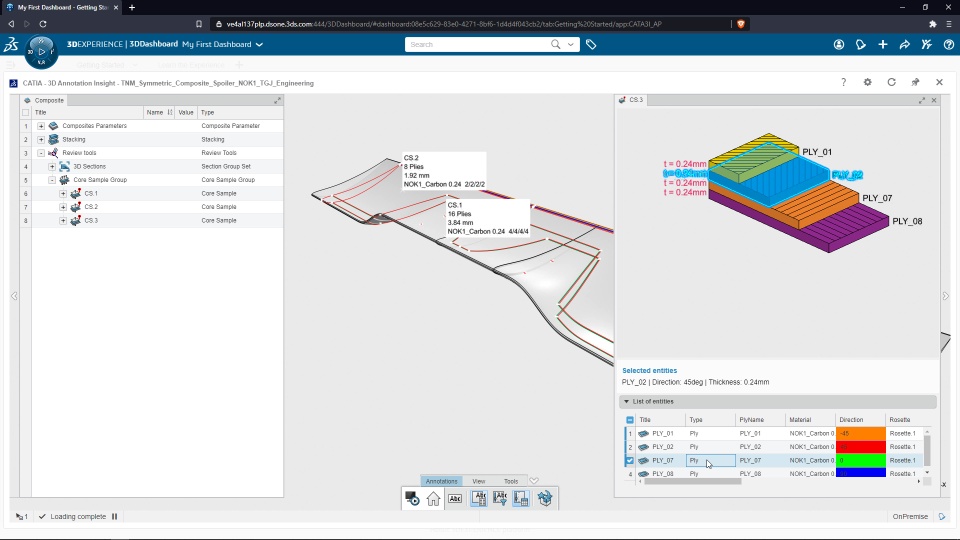Close the CS.3 panel

point(934,100)
